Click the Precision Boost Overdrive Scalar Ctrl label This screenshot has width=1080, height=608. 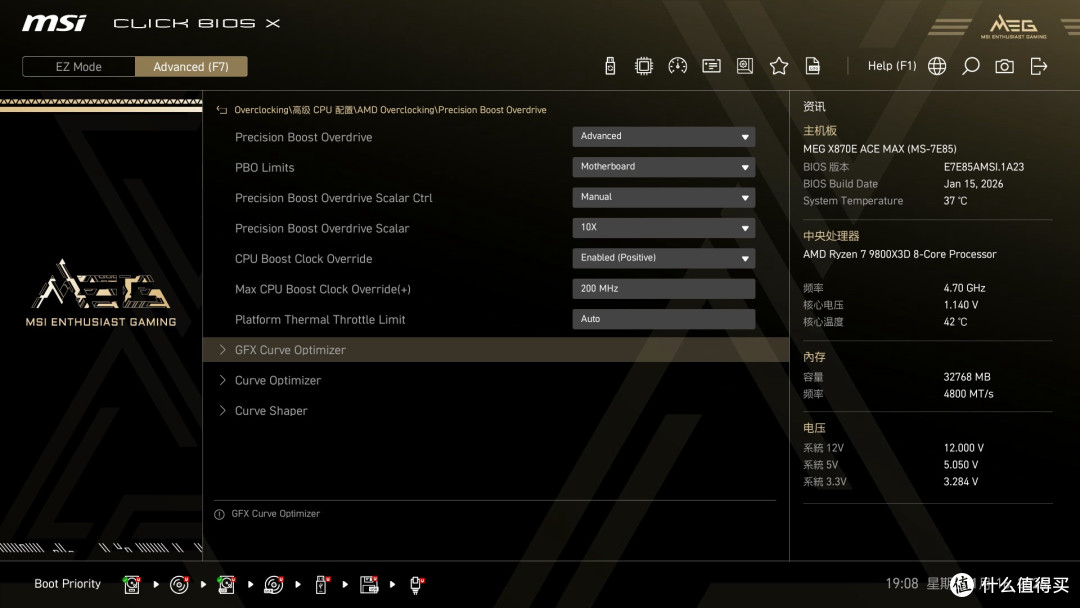tap(333, 198)
